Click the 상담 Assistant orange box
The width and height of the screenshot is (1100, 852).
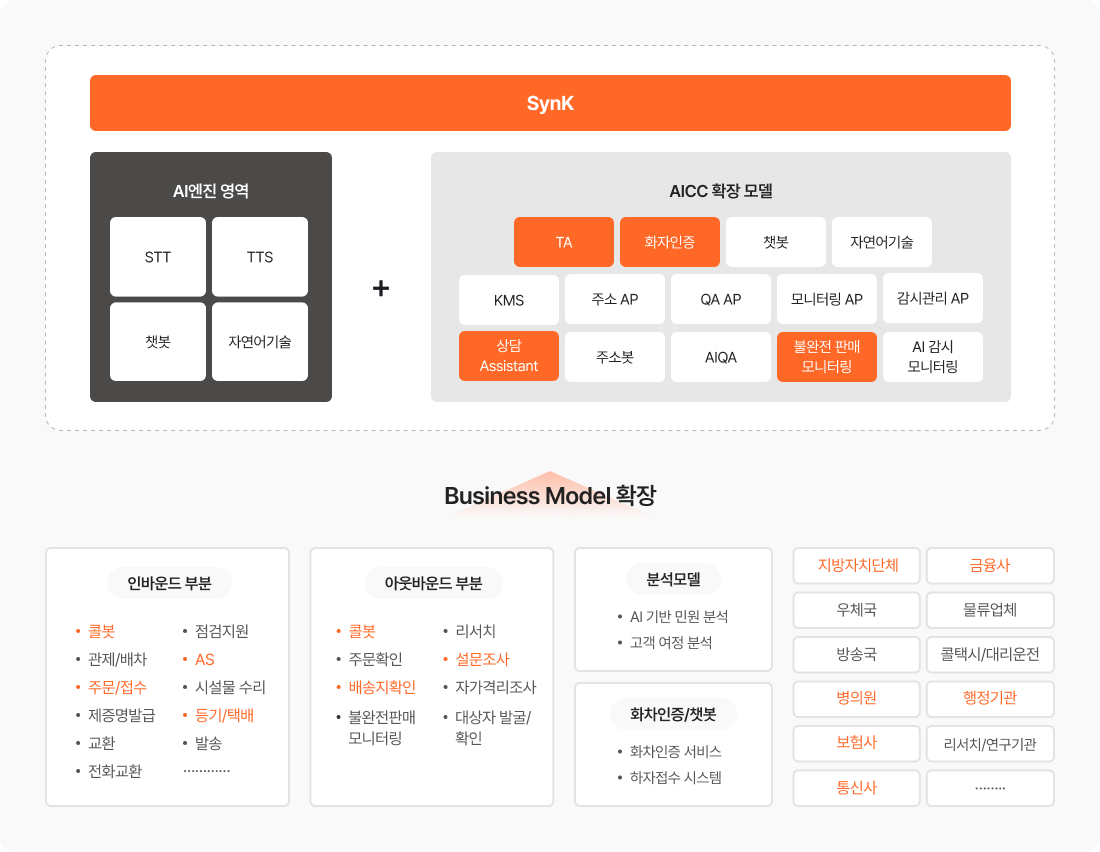click(x=509, y=357)
